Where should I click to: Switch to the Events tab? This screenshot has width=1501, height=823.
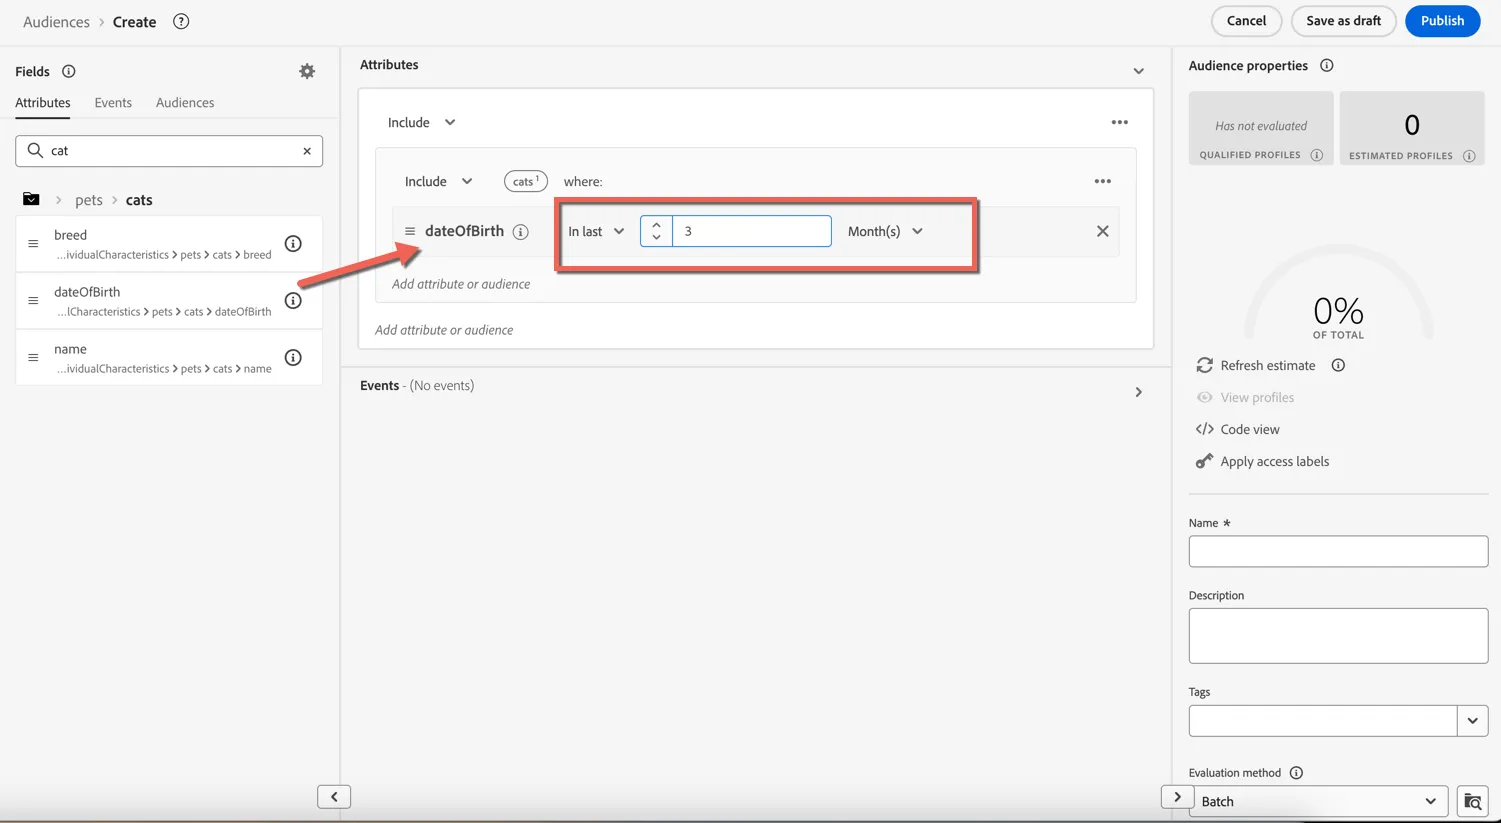point(113,102)
